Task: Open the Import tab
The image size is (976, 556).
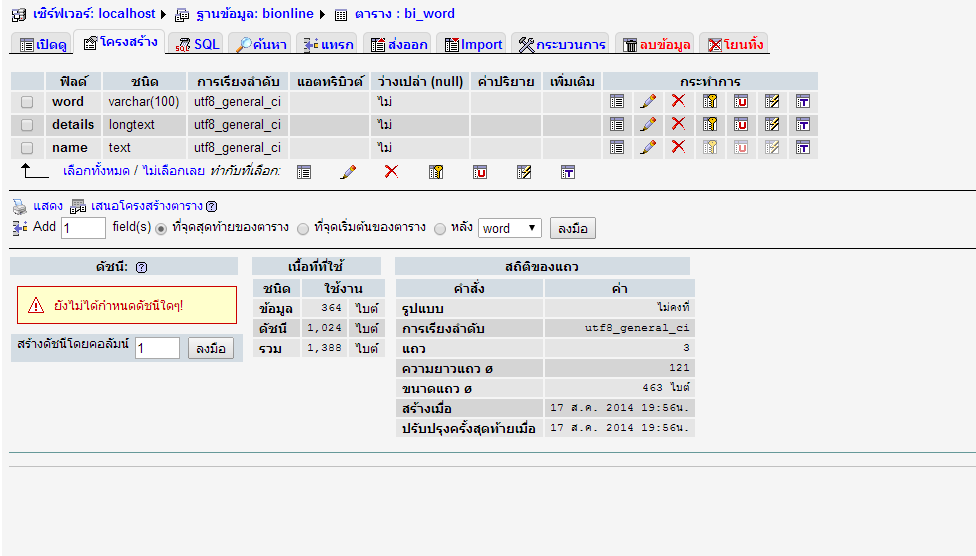Action: 474,44
